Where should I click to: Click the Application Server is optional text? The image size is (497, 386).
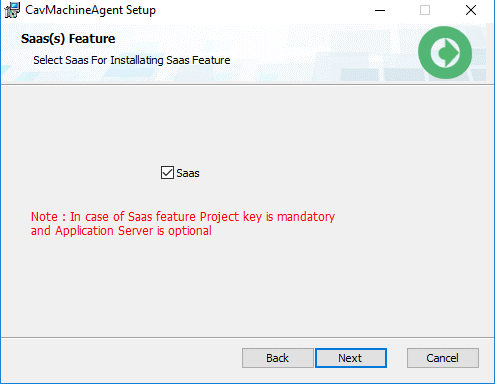pyautogui.click(x=133, y=231)
